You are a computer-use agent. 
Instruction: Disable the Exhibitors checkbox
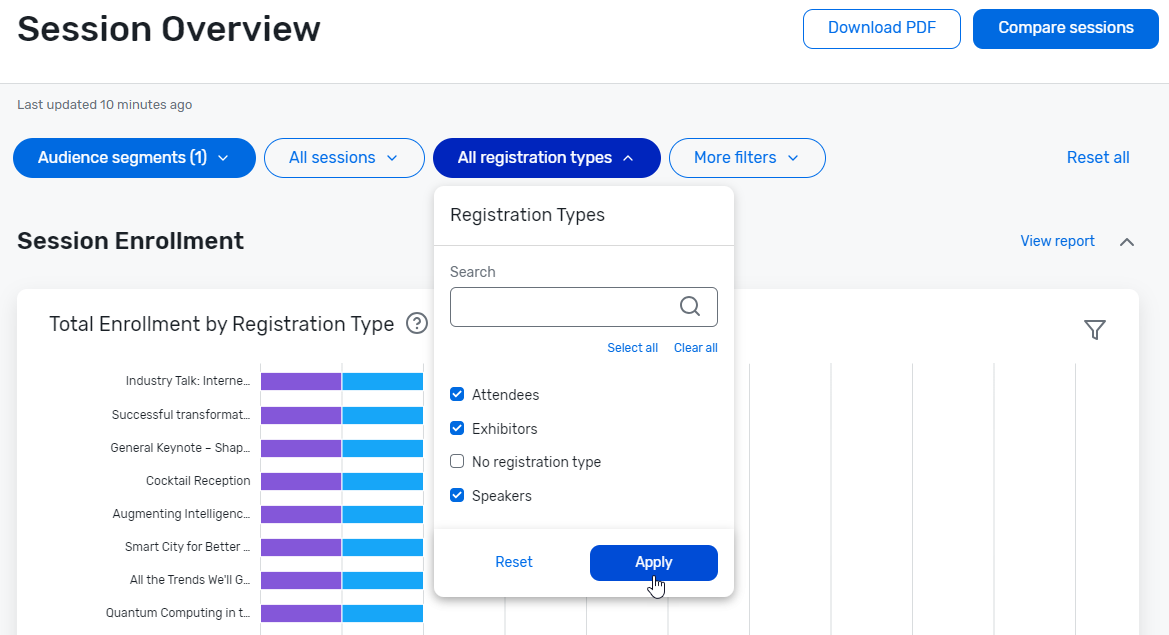457,428
